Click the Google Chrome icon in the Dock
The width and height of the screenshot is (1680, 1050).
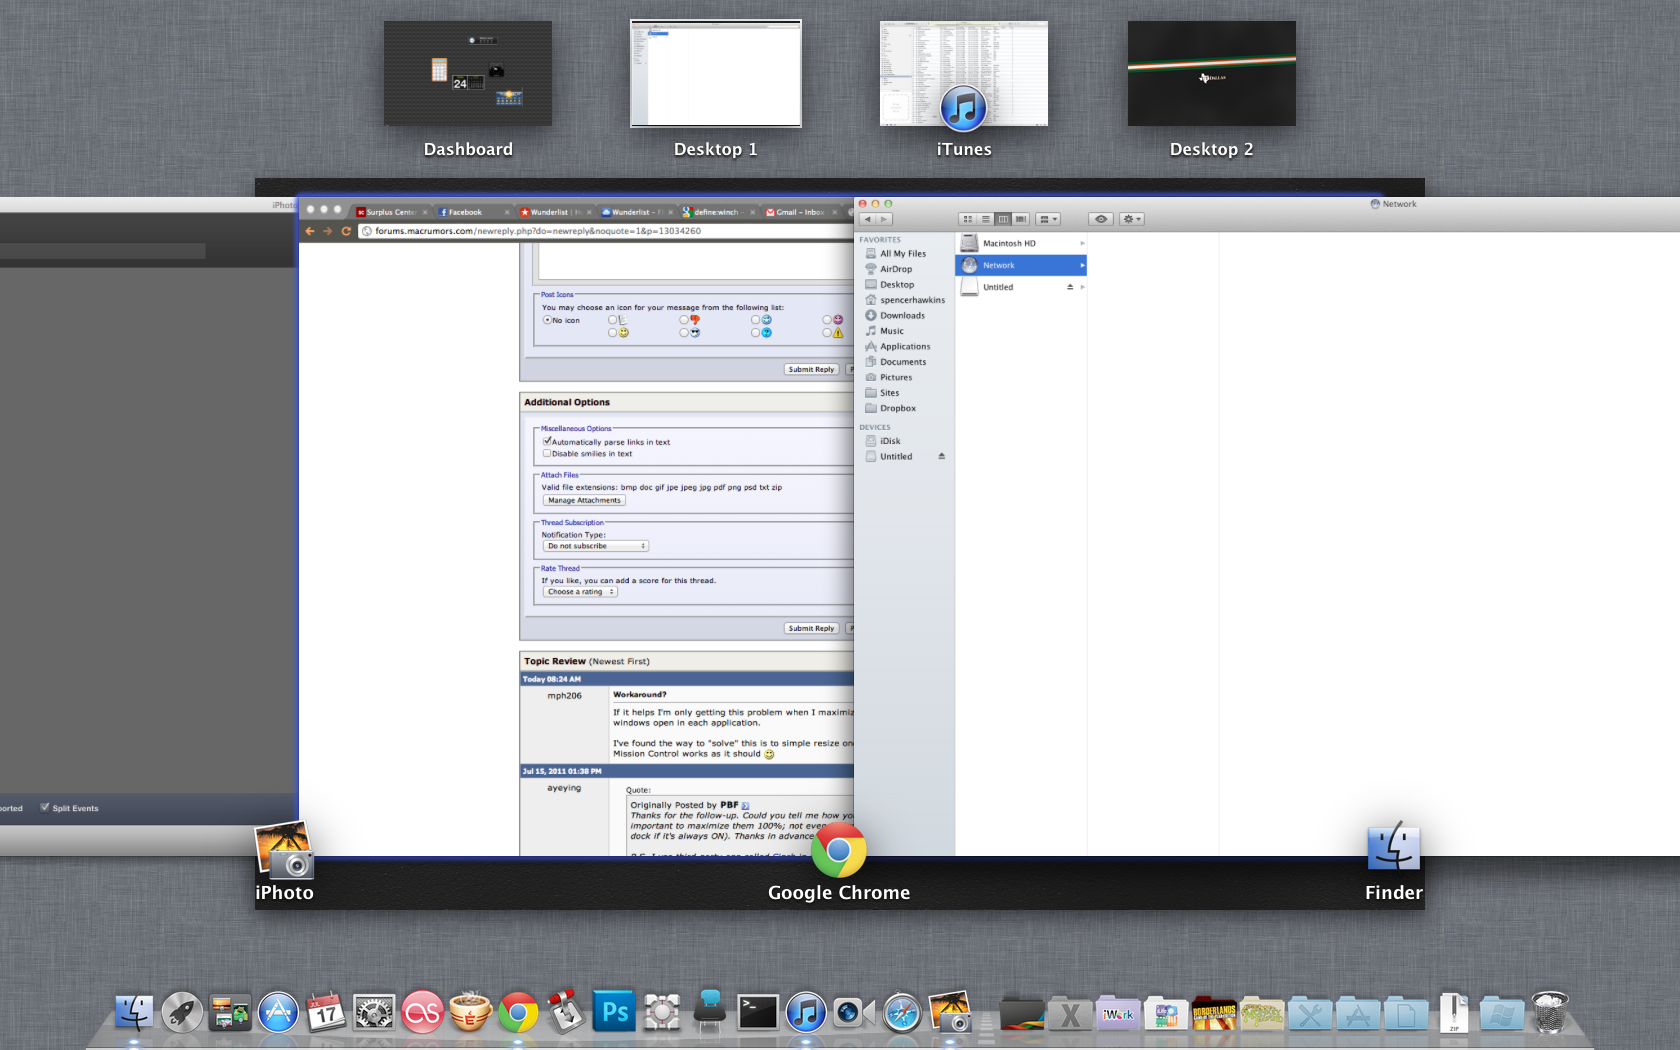(518, 1013)
